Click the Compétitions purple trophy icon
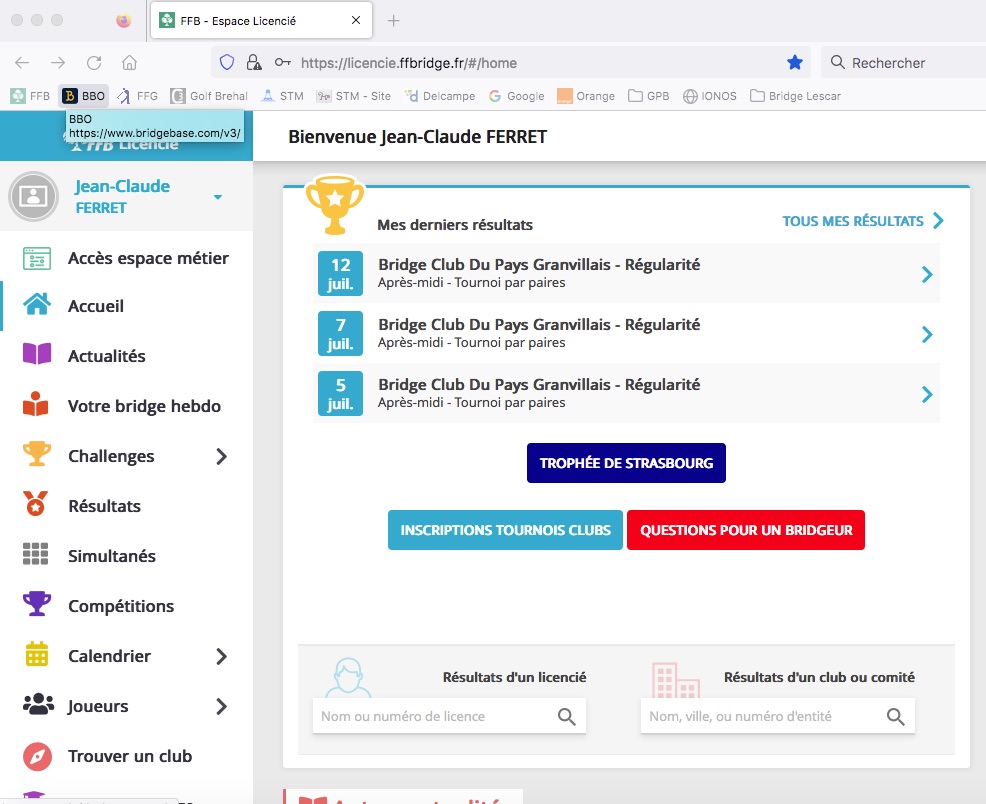986x804 pixels. click(x=36, y=605)
